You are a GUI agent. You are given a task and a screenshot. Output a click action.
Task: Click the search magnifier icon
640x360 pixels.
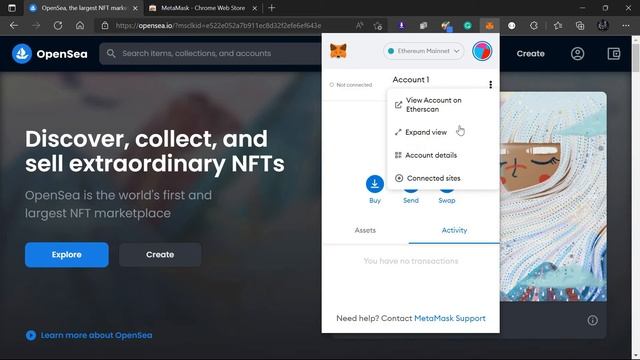pos(111,53)
